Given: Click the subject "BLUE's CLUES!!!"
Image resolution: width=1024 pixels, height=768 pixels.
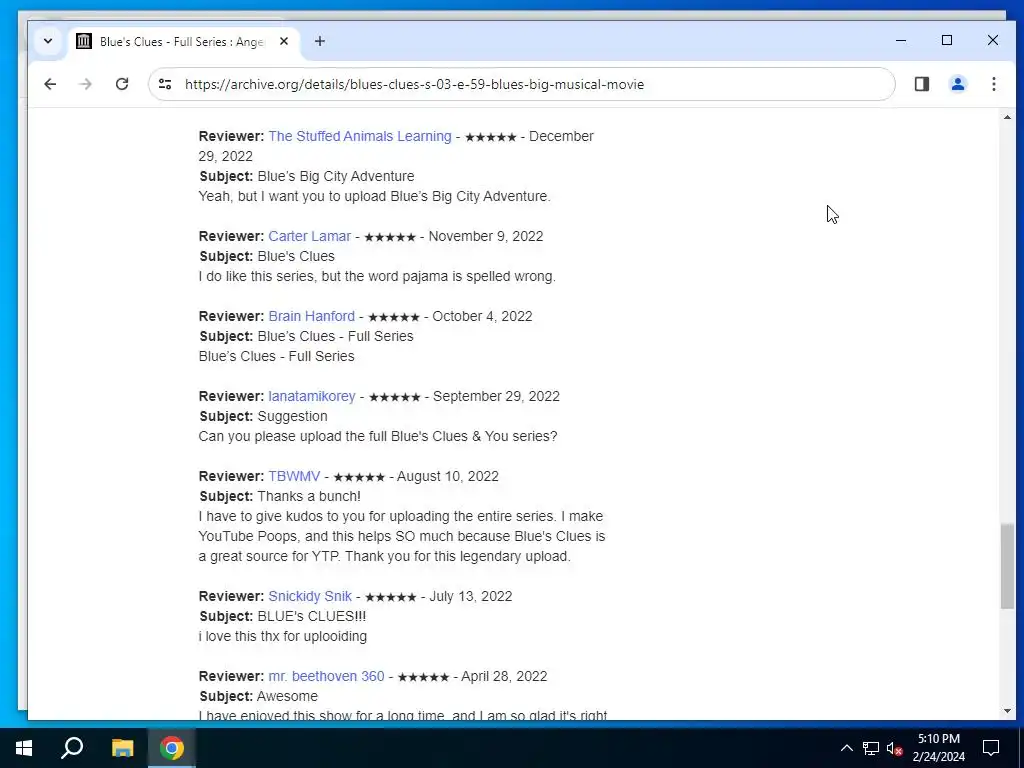Looking at the screenshot, I should click(x=312, y=616).
